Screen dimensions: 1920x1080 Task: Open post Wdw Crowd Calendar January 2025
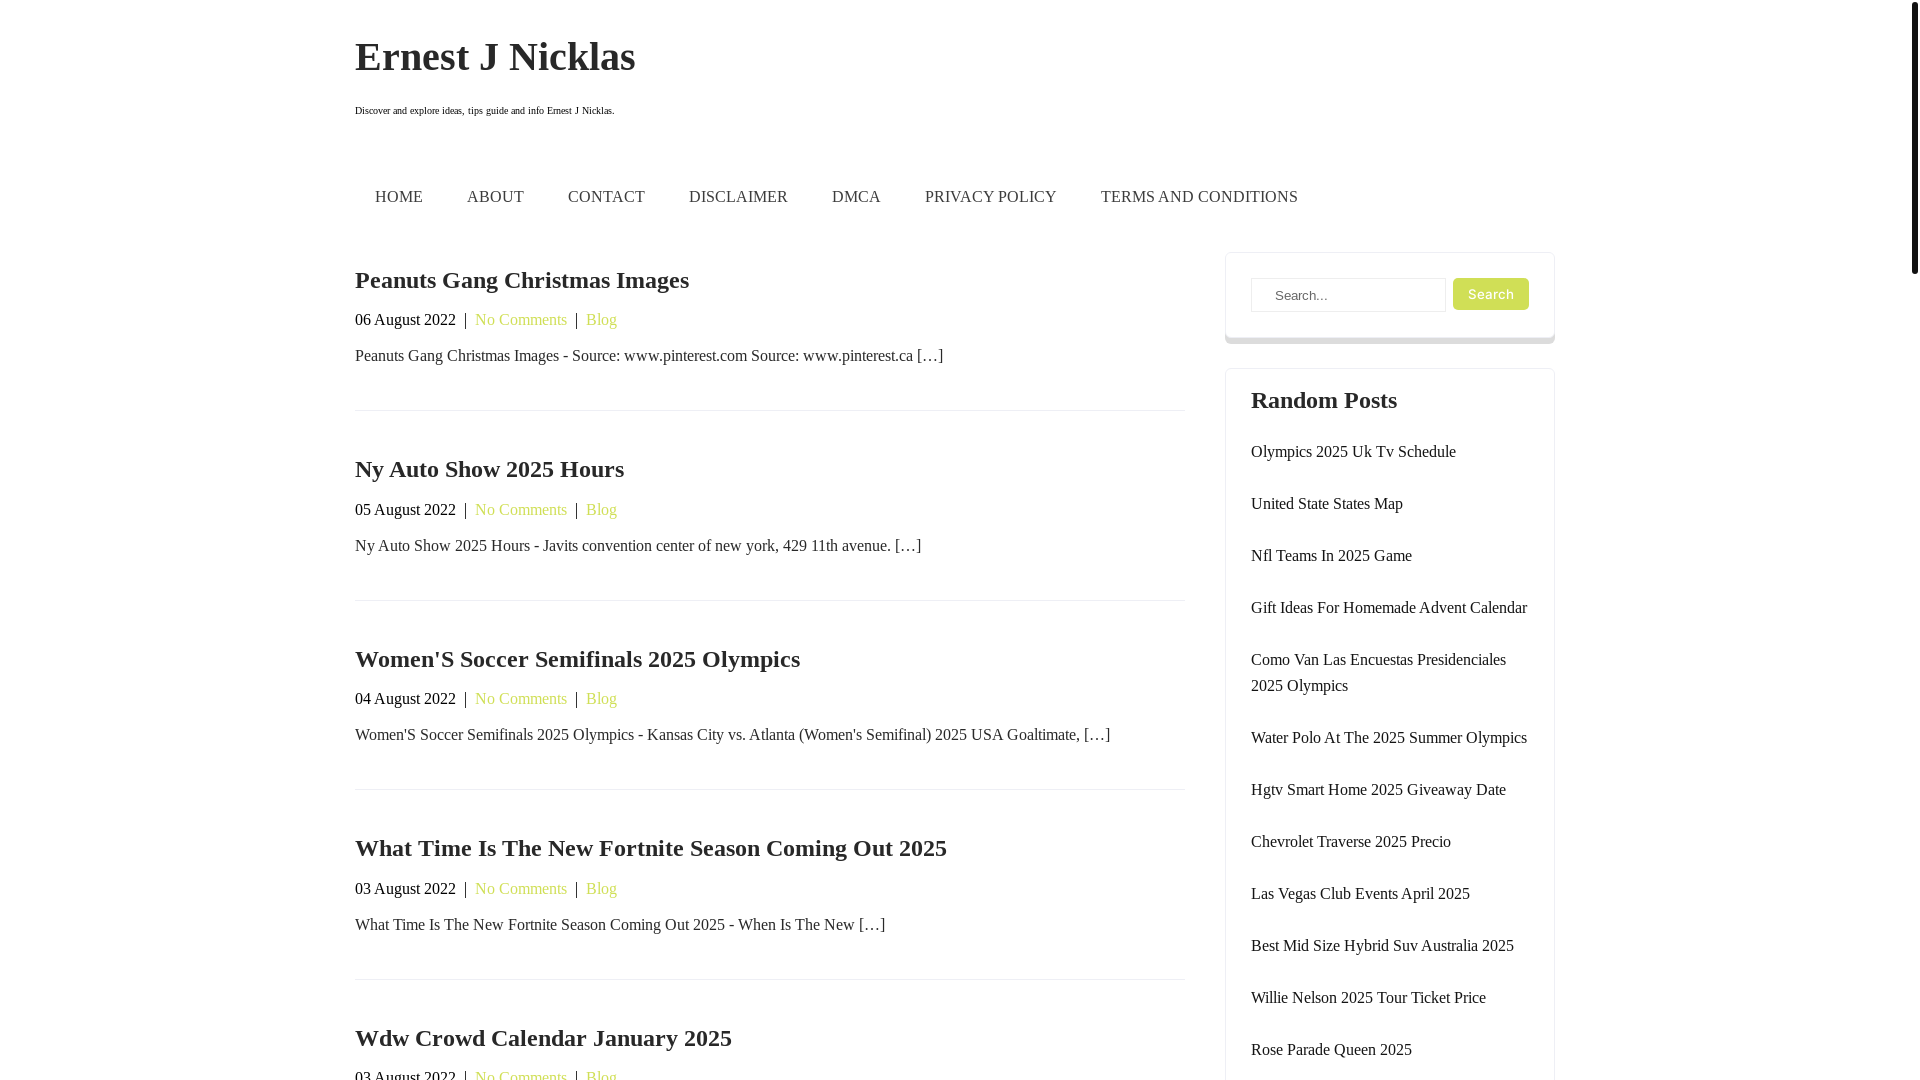(543, 1038)
